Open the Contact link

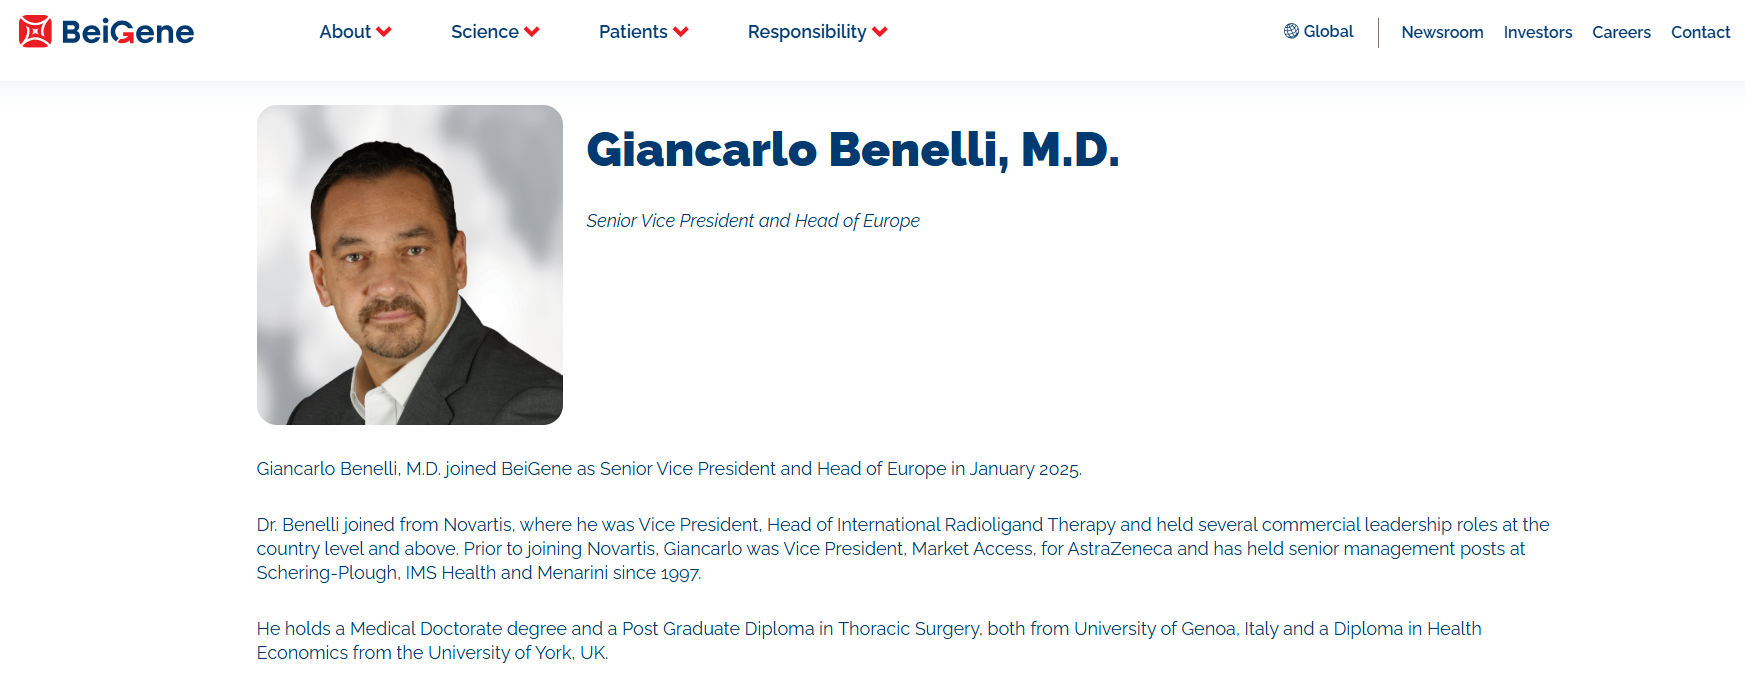tap(1700, 32)
